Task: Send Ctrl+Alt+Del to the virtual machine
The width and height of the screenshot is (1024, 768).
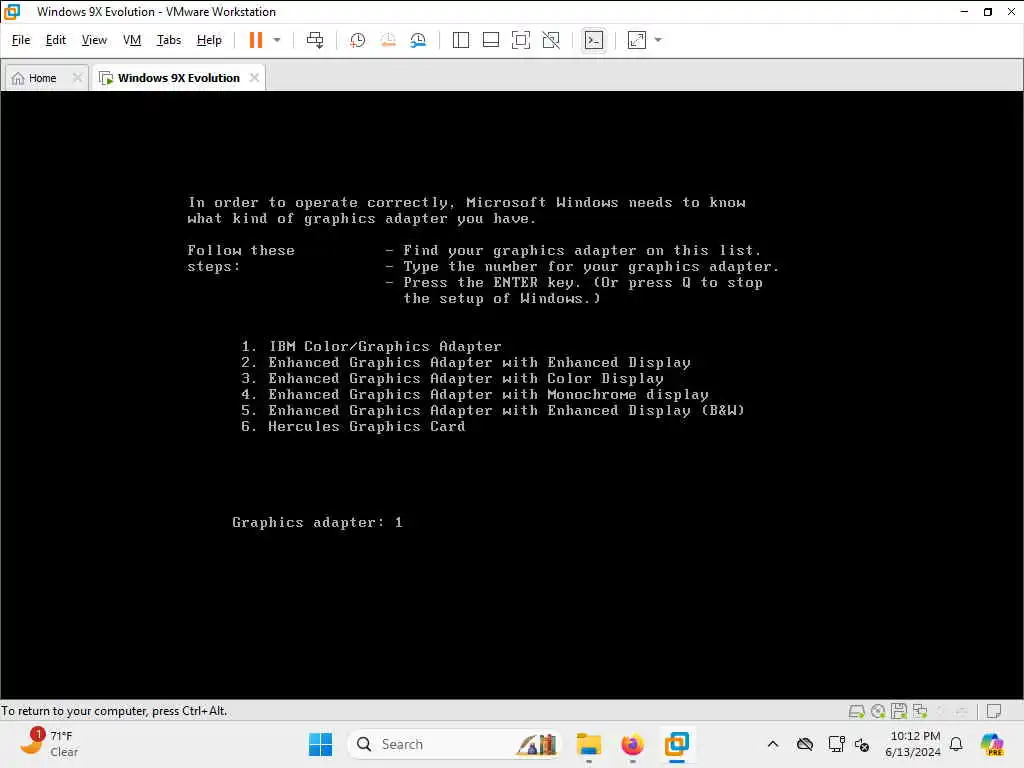Action: [315, 40]
